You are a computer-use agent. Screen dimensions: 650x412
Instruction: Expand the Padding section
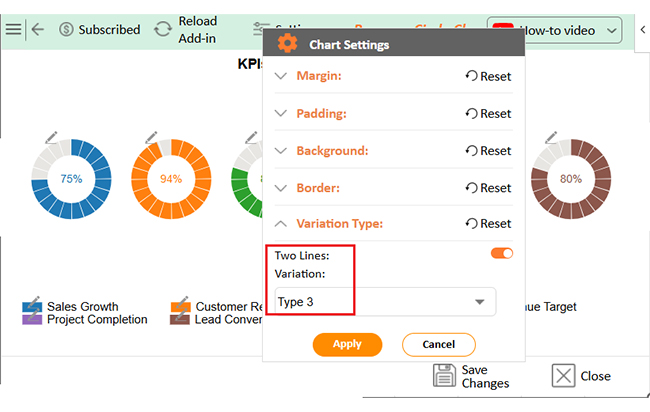(x=282, y=113)
